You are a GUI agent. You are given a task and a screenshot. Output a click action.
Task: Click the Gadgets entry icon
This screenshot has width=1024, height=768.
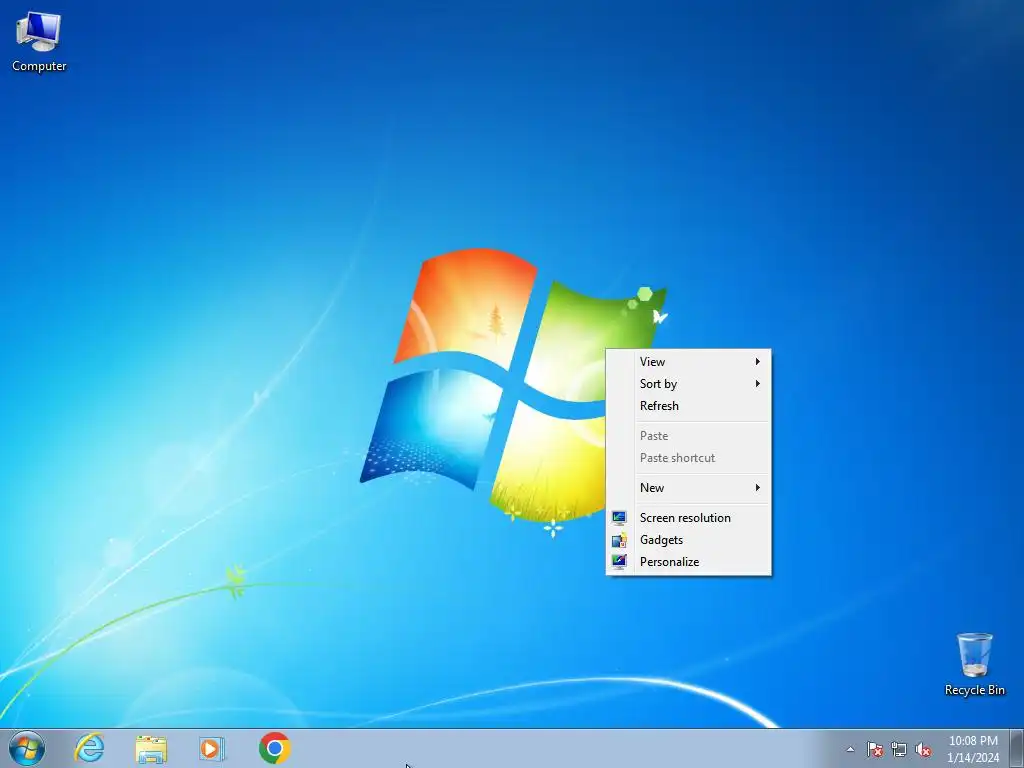tap(619, 540)
